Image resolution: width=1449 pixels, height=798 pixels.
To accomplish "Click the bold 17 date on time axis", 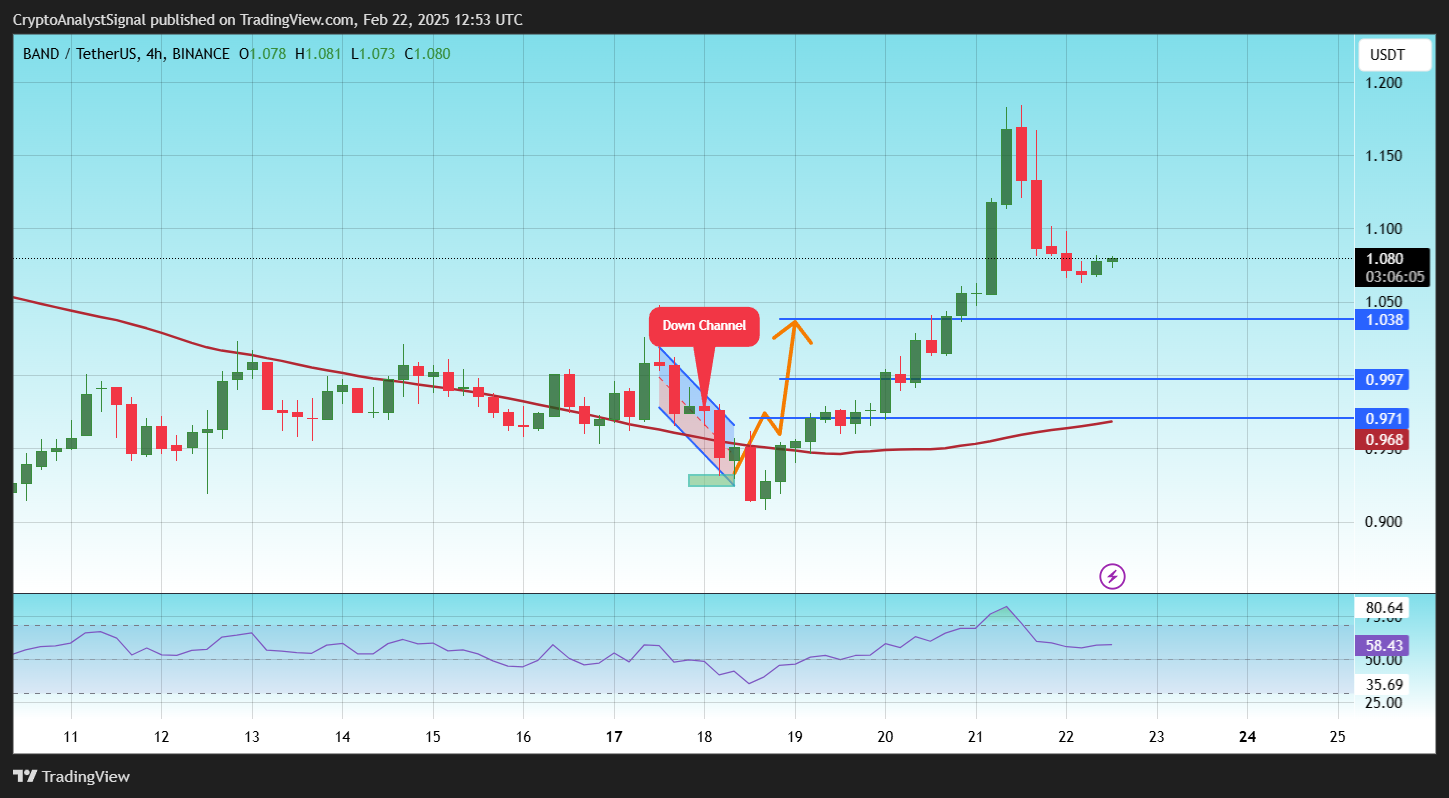I will click(x=614, y=737).
